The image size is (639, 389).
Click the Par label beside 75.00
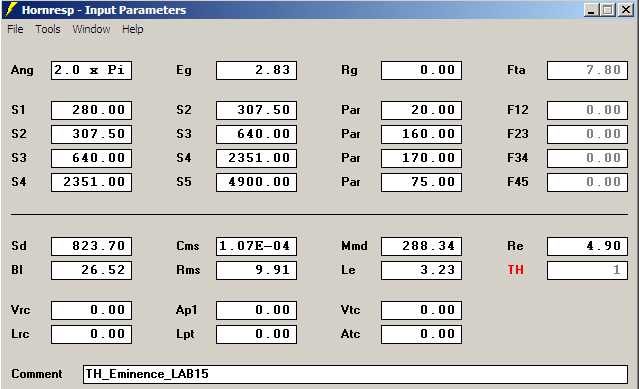(351, 182)
